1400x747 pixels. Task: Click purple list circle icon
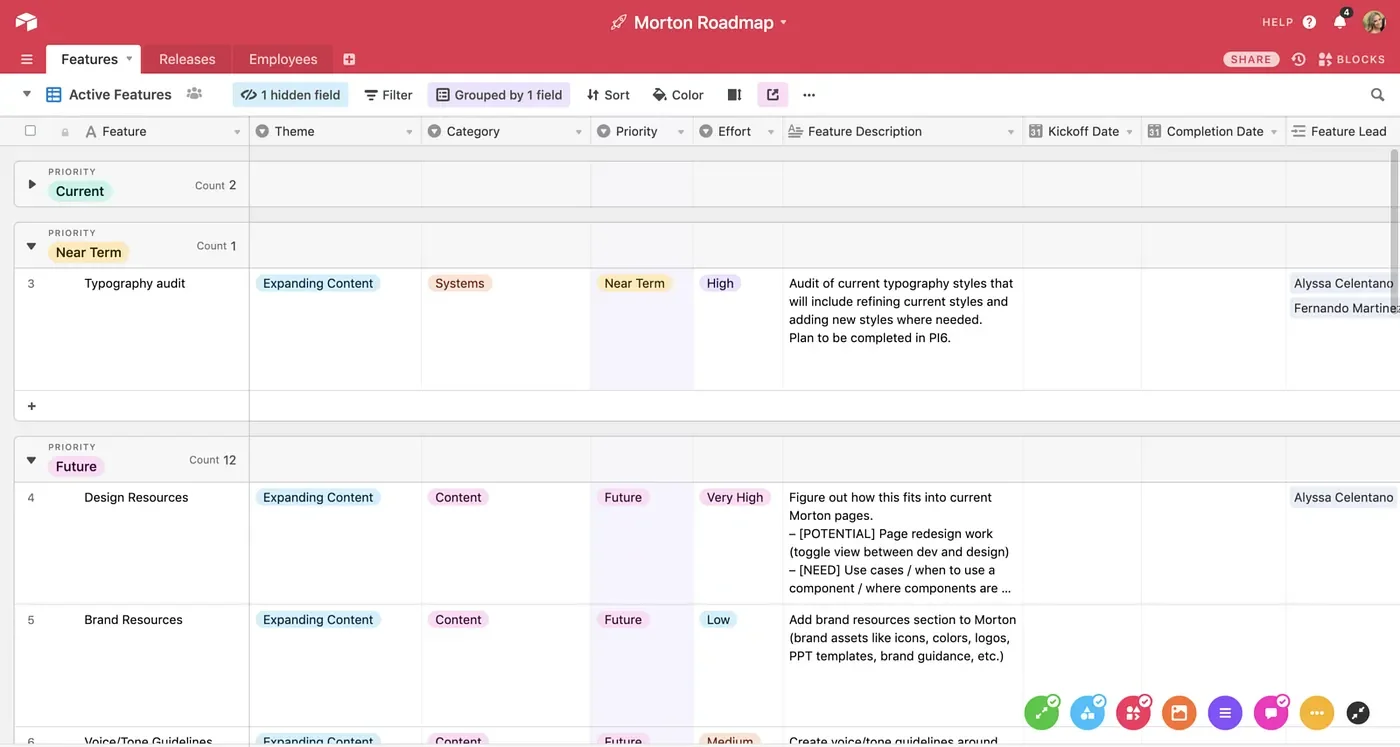1225,713
